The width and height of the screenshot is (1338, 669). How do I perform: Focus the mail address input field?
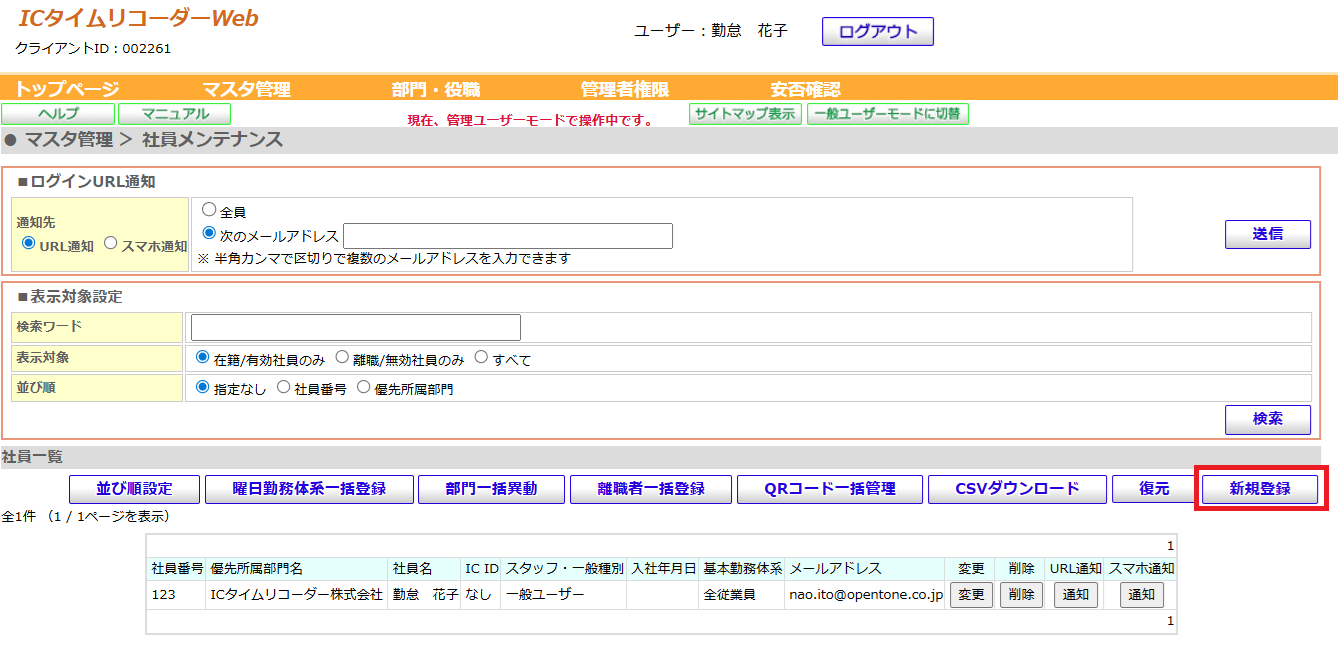pyautogui.click(x=507, y=236)
